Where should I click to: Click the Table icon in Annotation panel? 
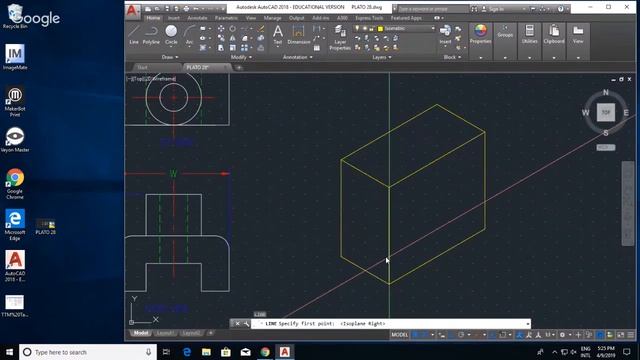pos(317,48)
